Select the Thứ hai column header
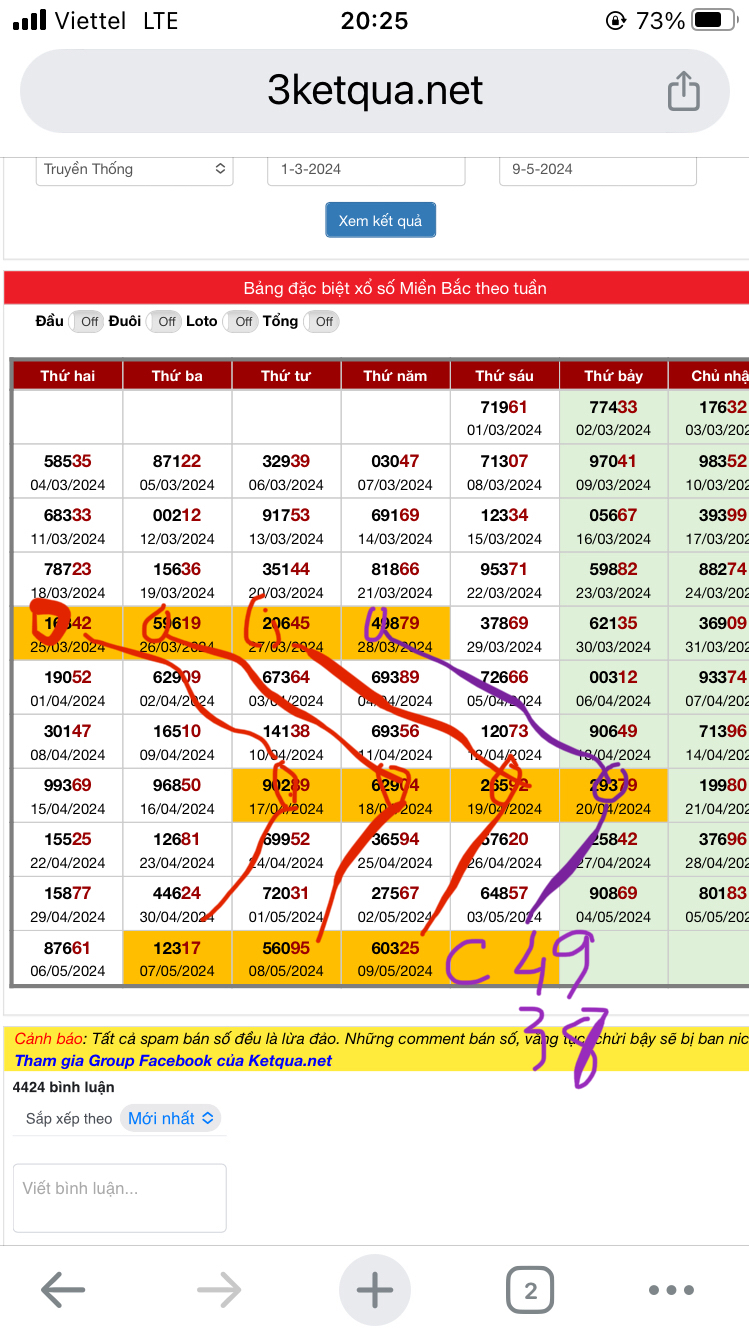This screenshot has width=749, height=1334. tap(68, 376)
